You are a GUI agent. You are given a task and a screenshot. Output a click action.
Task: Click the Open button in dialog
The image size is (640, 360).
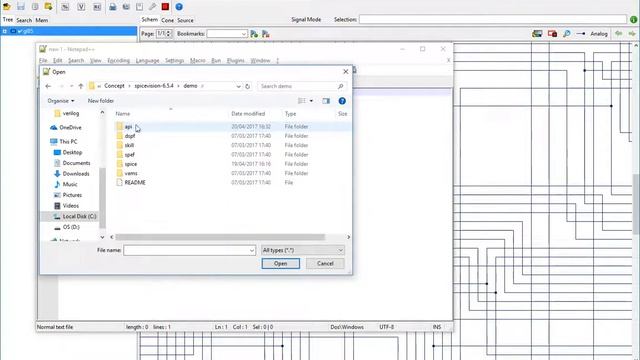[280, 264]
